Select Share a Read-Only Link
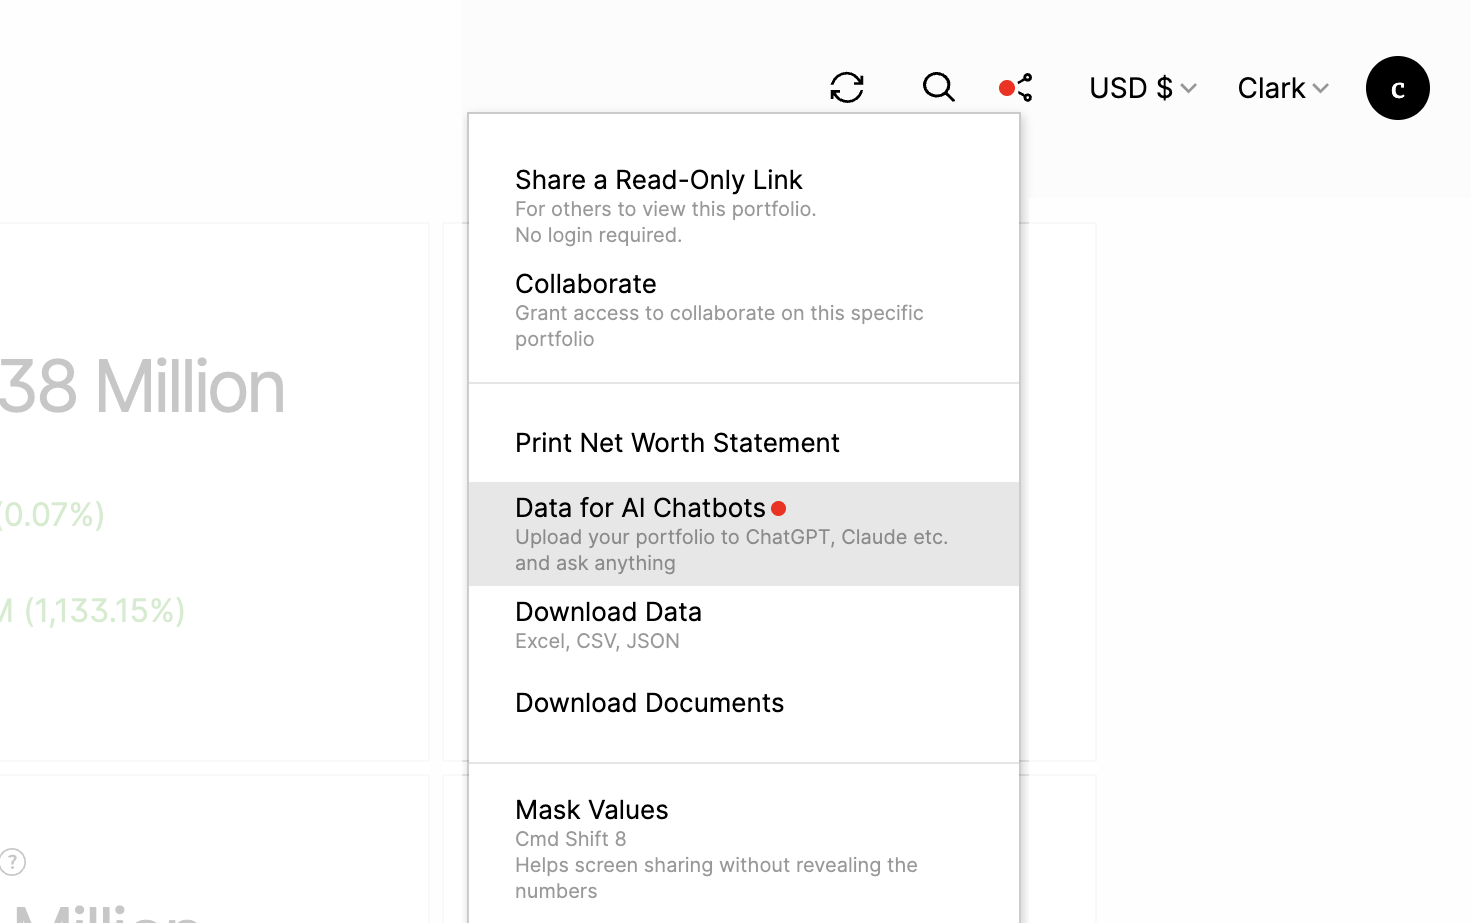 pos(659,180)
